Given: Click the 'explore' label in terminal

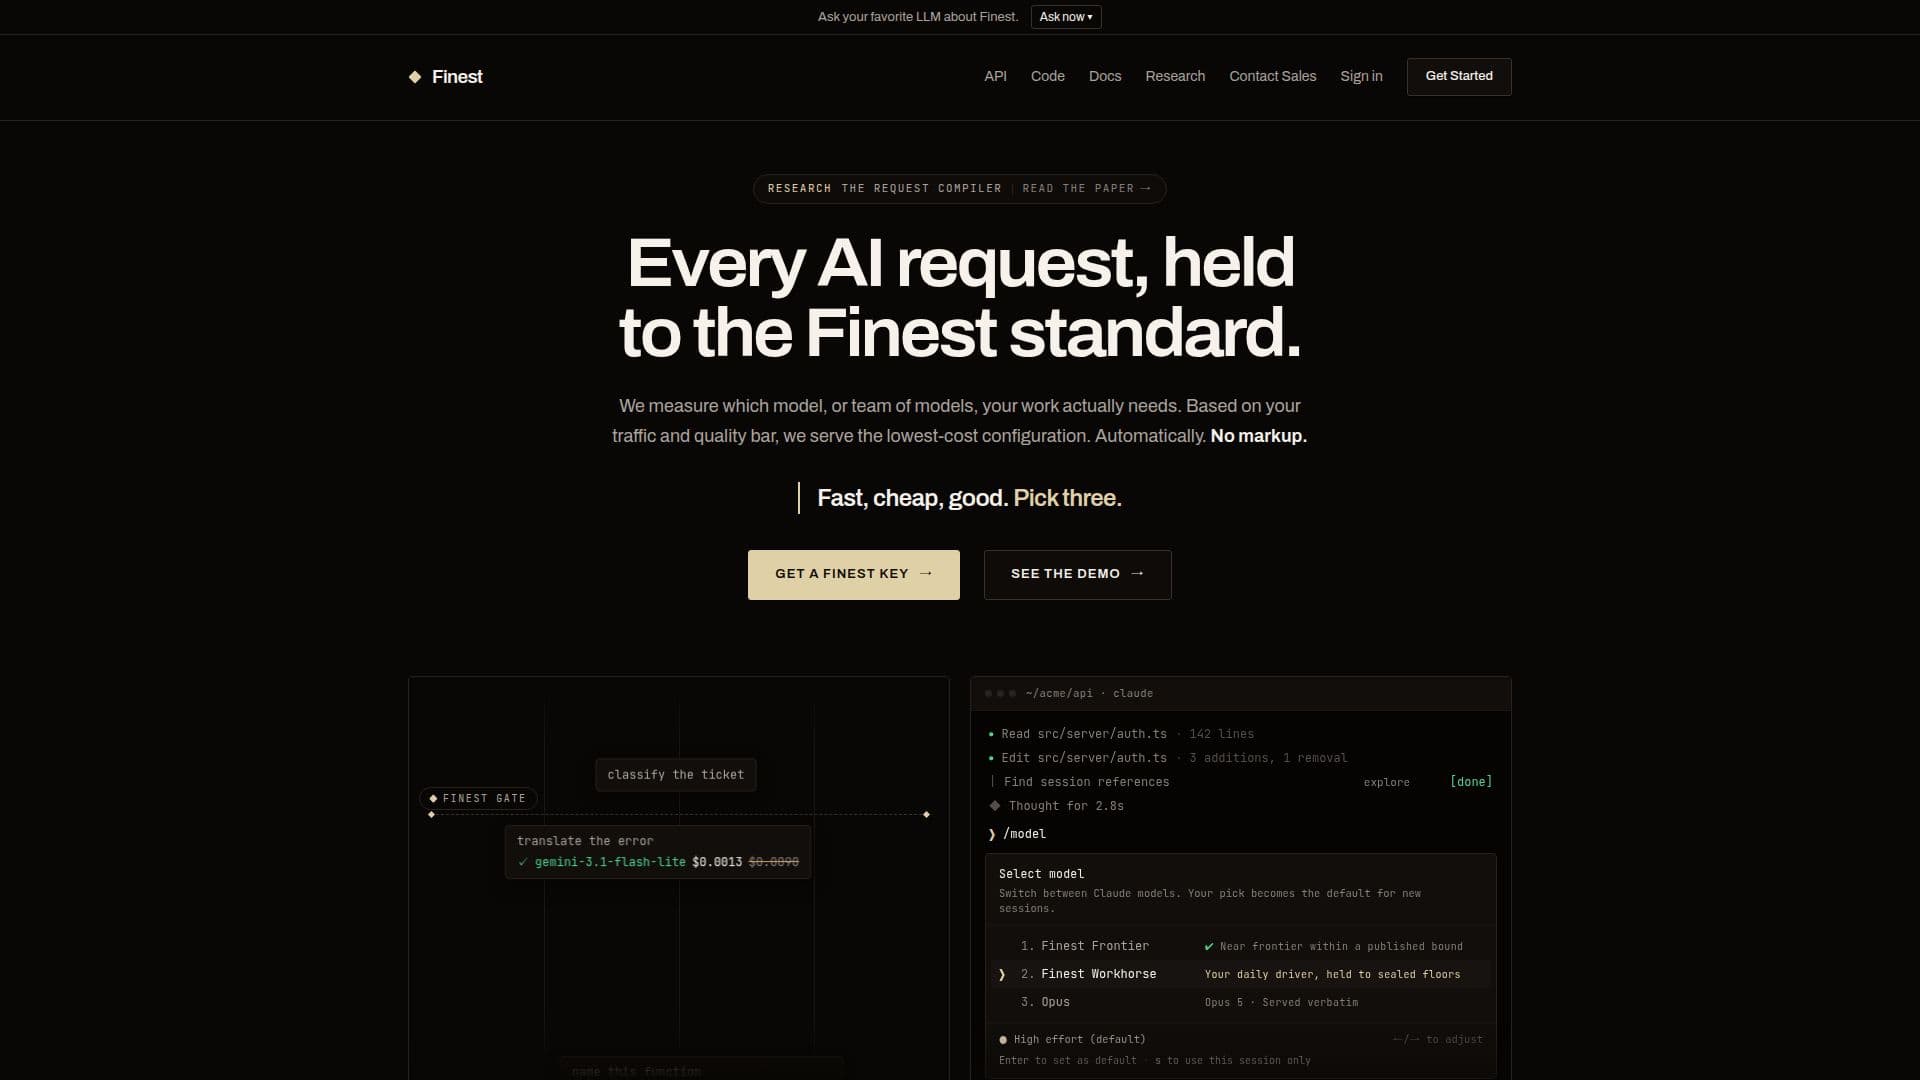Looking at the screenshot, I should [1386, 782].
